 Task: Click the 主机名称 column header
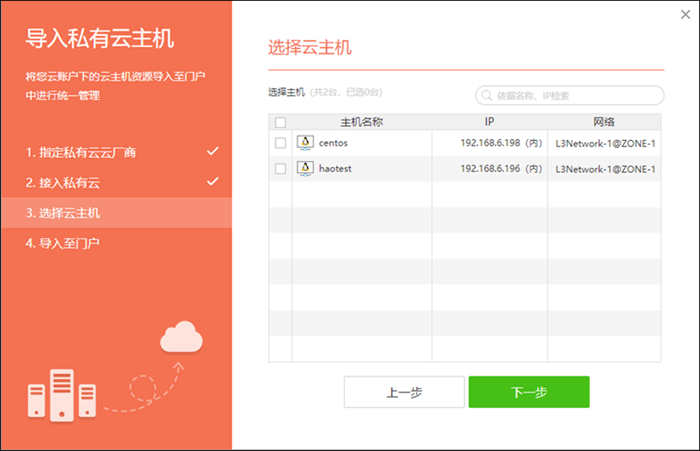click(x=361, y=122)
